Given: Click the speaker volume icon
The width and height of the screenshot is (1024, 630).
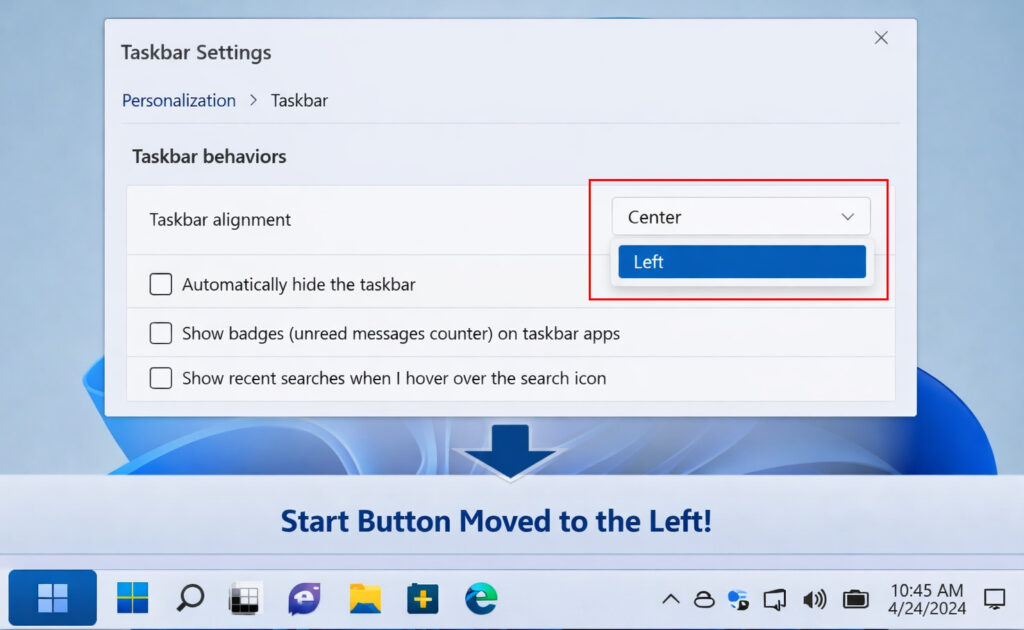Looking at the screenshot, I should point(814,599).
